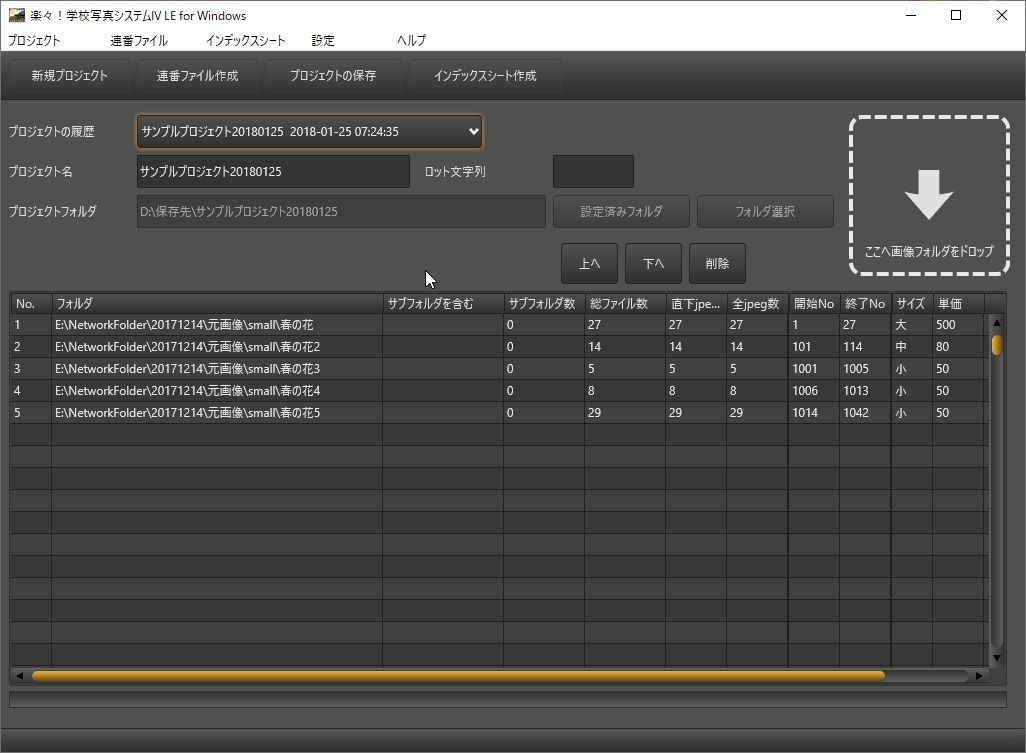The image size is (1026, 753).
Task: Click the プロジェクトフォルダ path field
Action: click(x=341, y=211)
